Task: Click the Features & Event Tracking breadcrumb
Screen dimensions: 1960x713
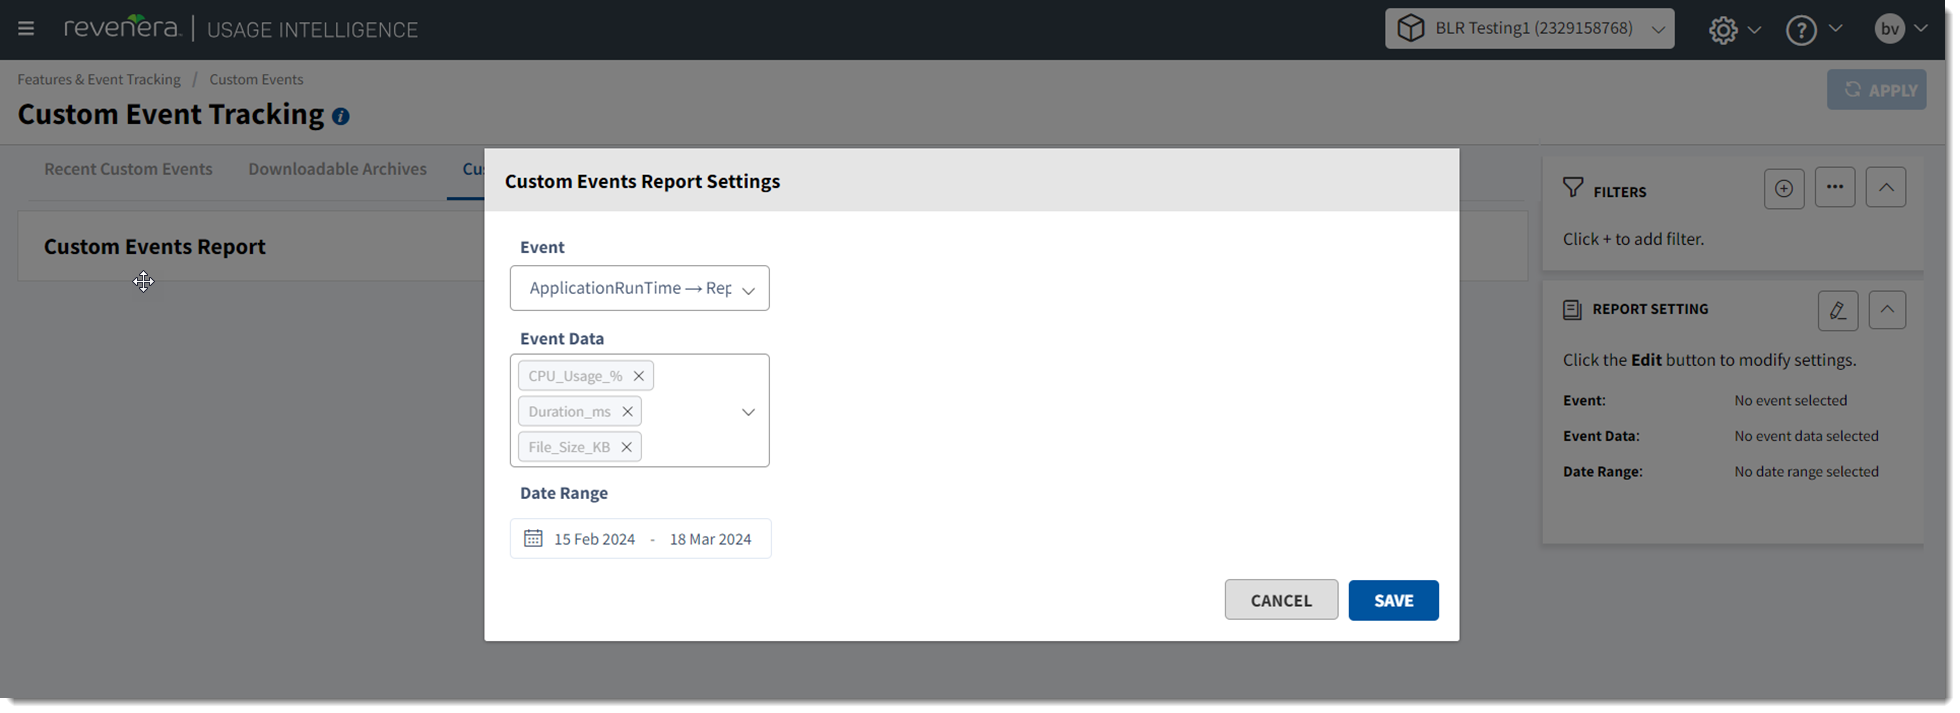Action: [x=99, y=79]
